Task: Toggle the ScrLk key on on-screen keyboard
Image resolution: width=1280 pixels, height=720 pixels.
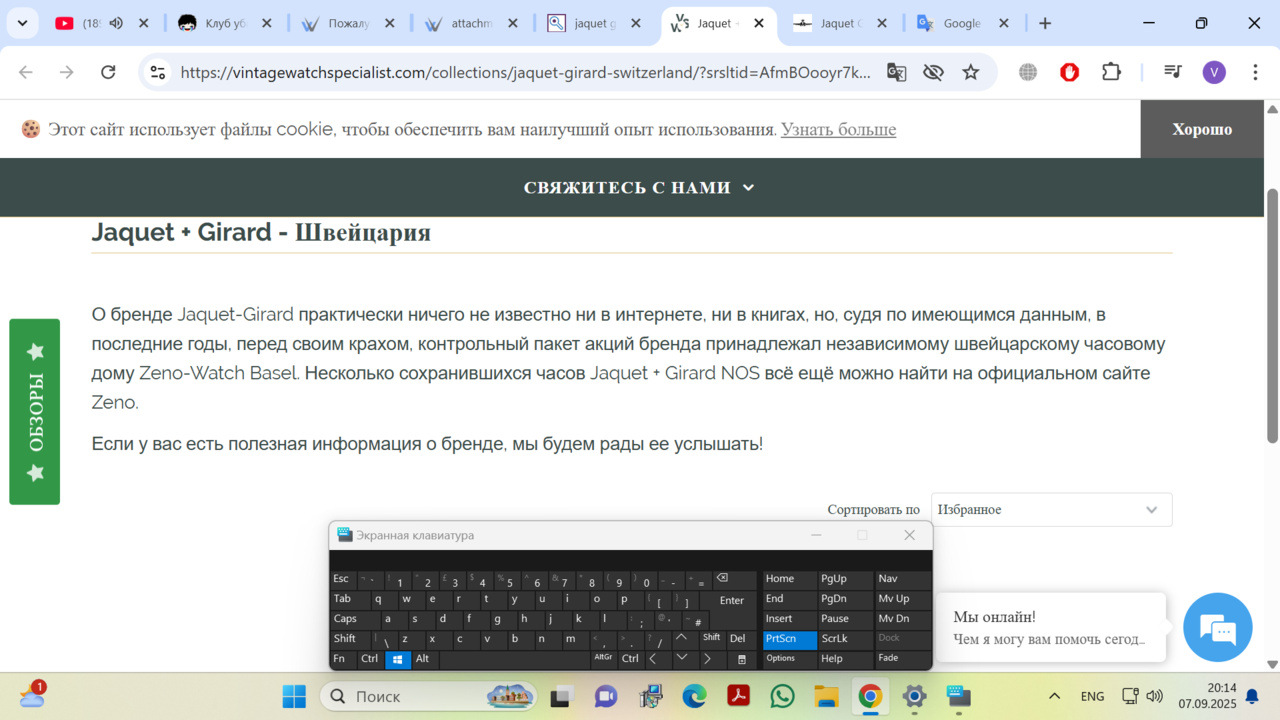Action: tap(834, 639)
